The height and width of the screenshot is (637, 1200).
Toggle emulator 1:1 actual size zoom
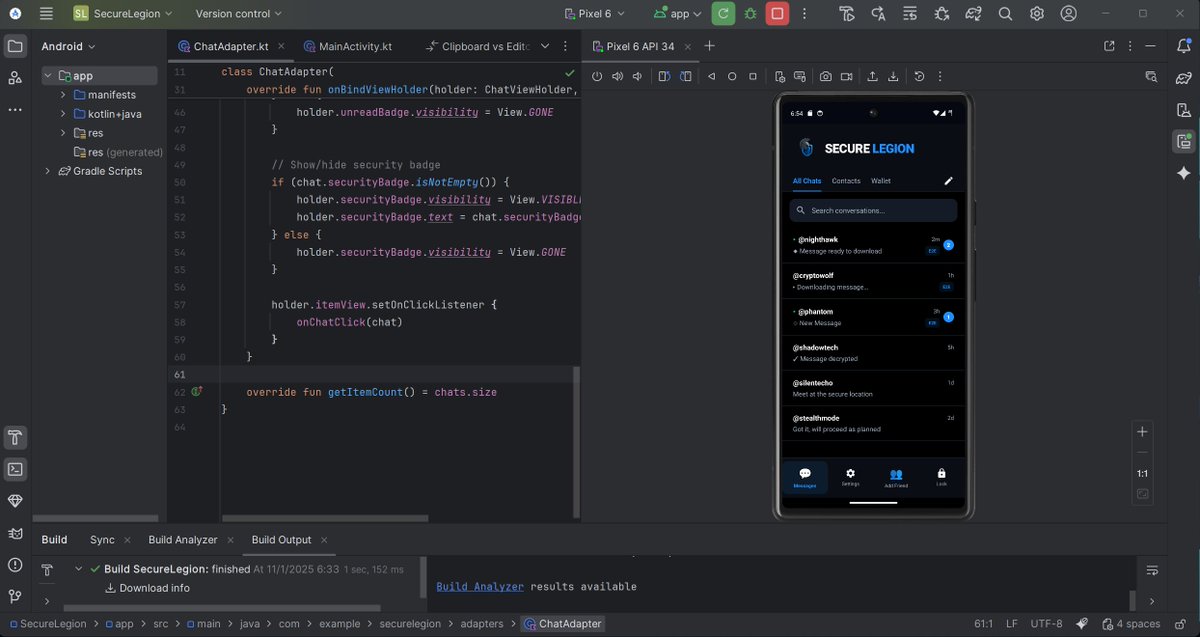click(x=1142, y=473)
